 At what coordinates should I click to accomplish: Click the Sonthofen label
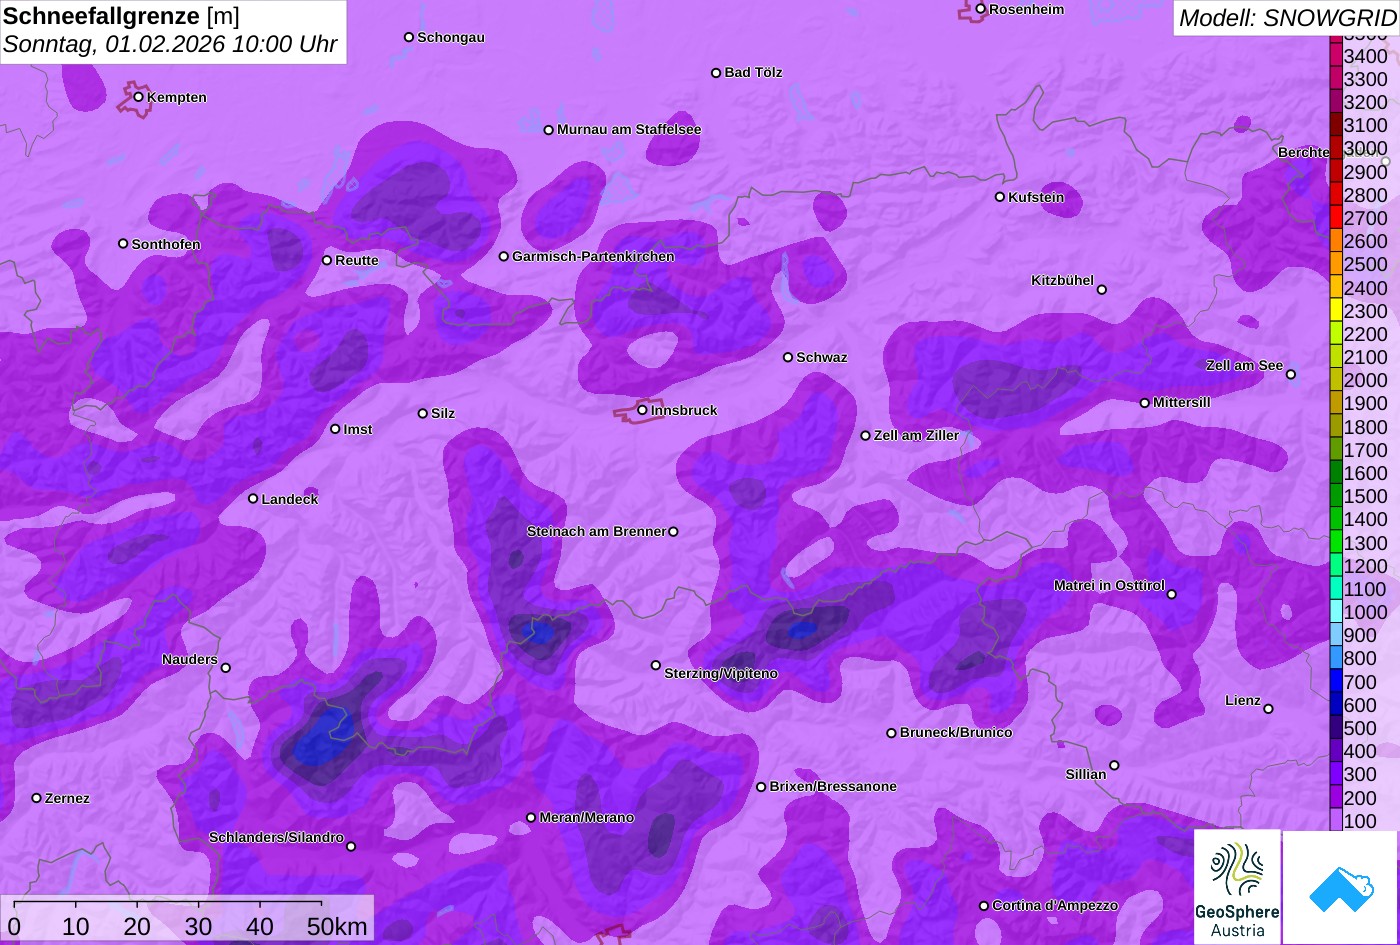(x=166, y=244)
